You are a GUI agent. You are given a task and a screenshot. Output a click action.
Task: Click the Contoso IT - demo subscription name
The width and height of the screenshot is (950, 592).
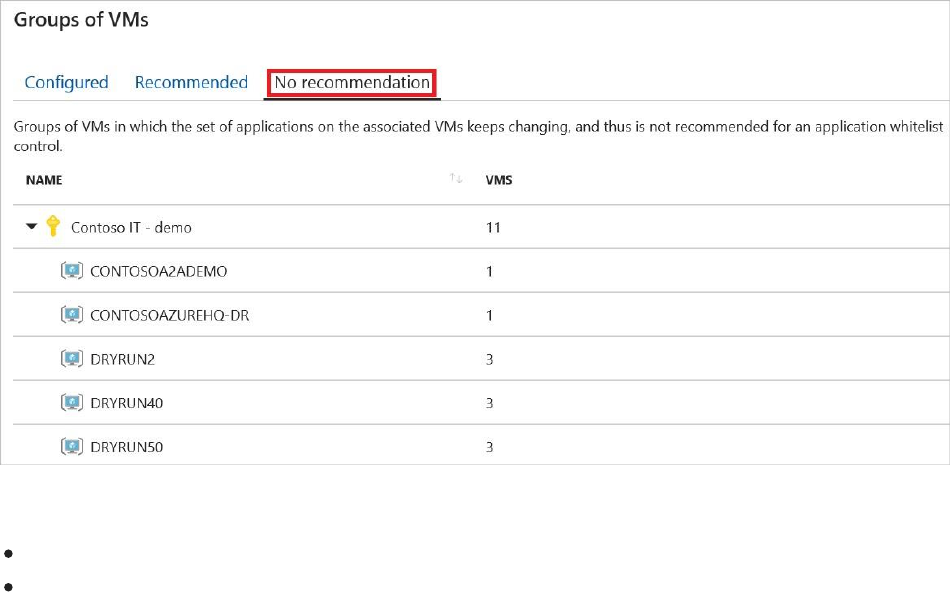tap(131, 227)
